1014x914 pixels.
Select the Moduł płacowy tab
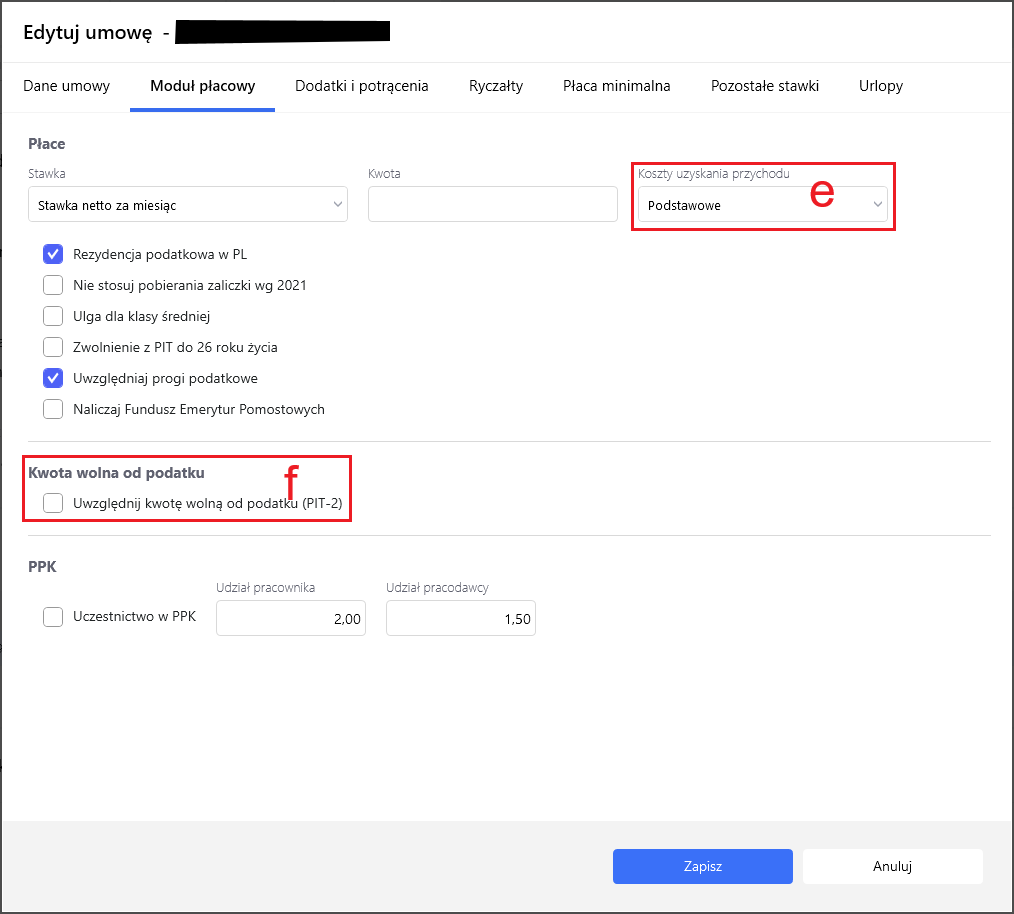[202, 86]
